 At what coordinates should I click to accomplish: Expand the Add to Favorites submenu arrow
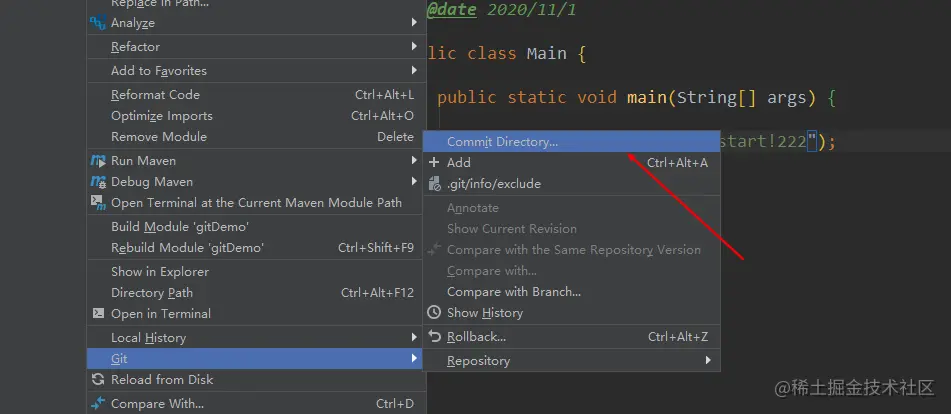point(414,70)
